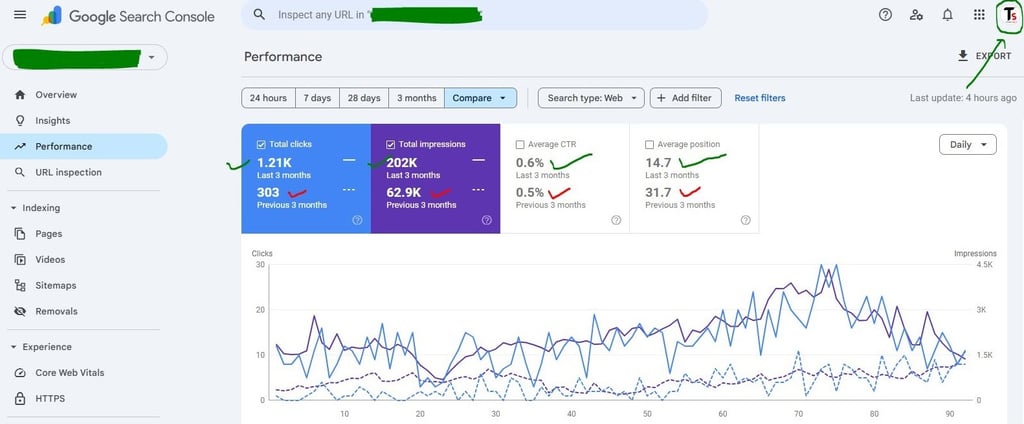Click the Reset filters link
This screenshot has width=1024, height=424.
(x=760, y=98)
